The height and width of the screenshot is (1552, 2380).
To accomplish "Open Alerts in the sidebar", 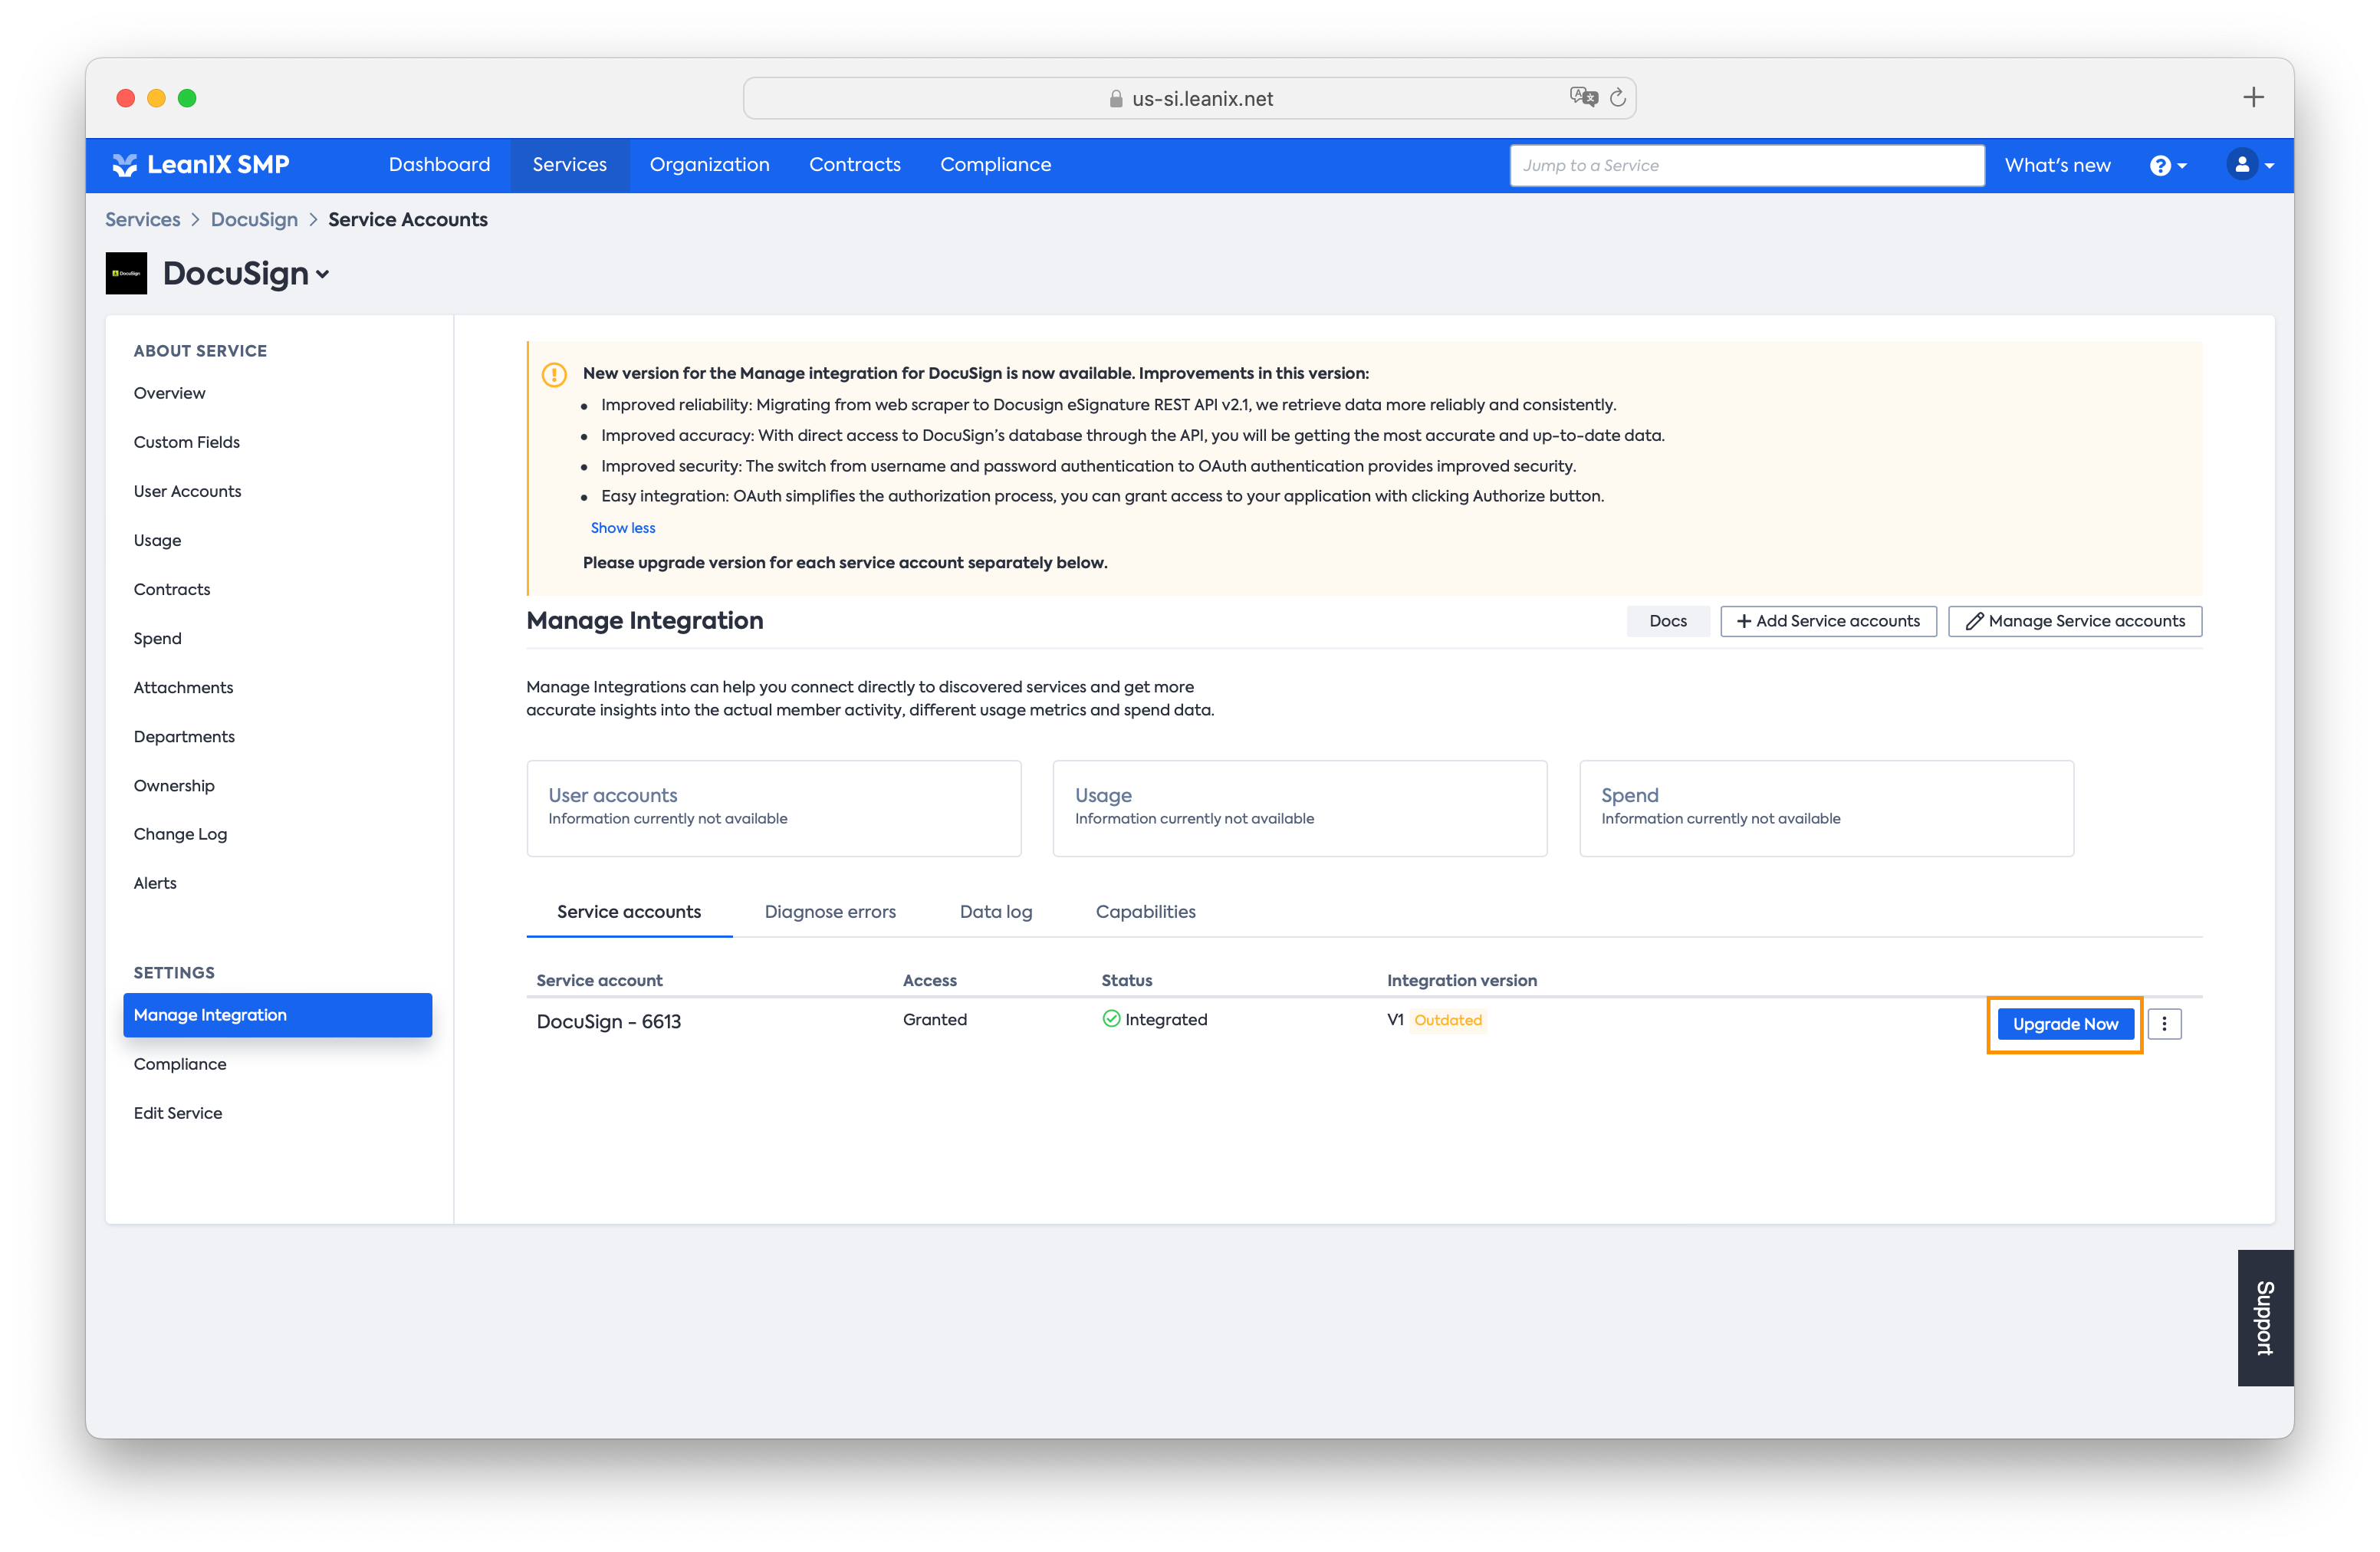I will 155,884.
